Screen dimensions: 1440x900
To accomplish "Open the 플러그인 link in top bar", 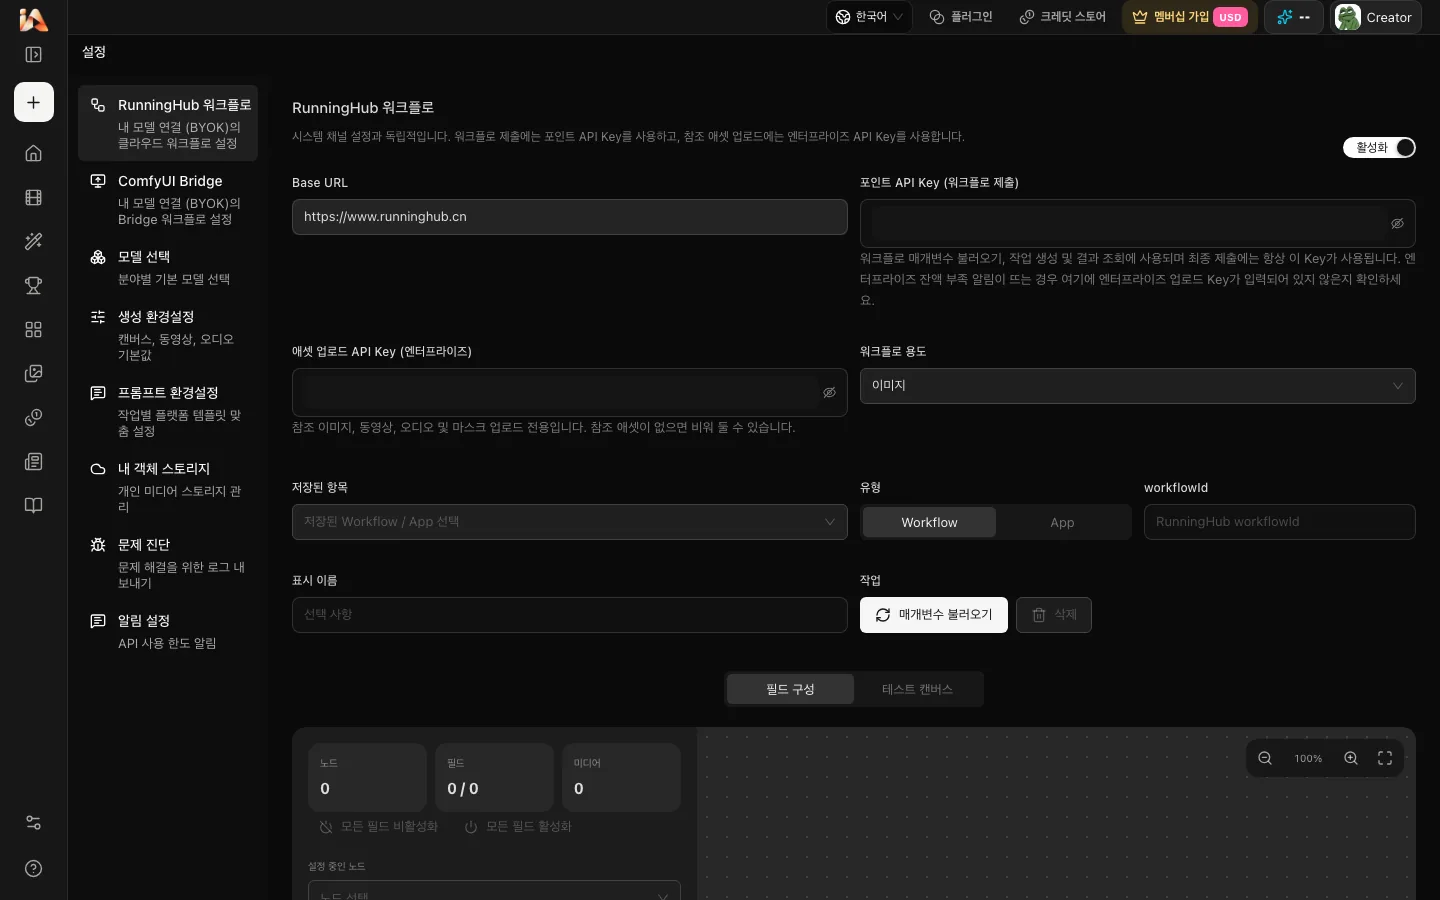I will pyautogui.click(x=961, y=17).
